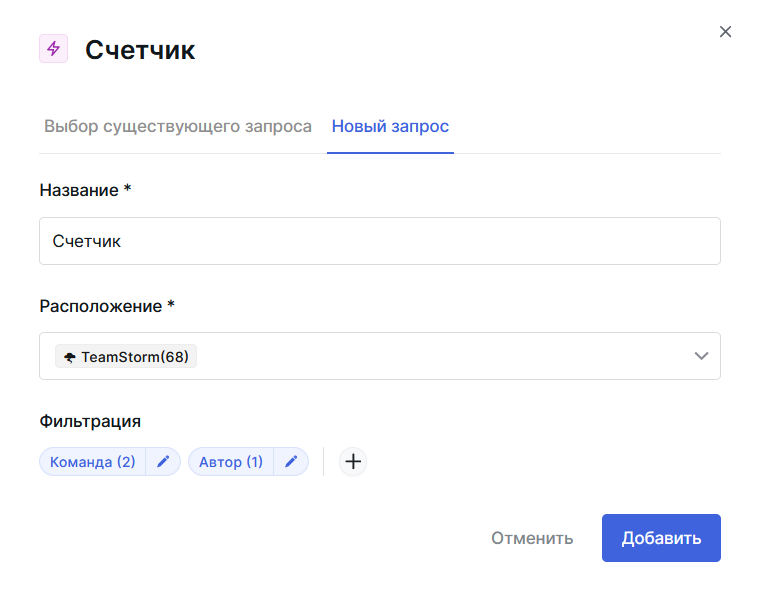Close the Счетчик dialog
759x593 pixels.
[726, 32]
